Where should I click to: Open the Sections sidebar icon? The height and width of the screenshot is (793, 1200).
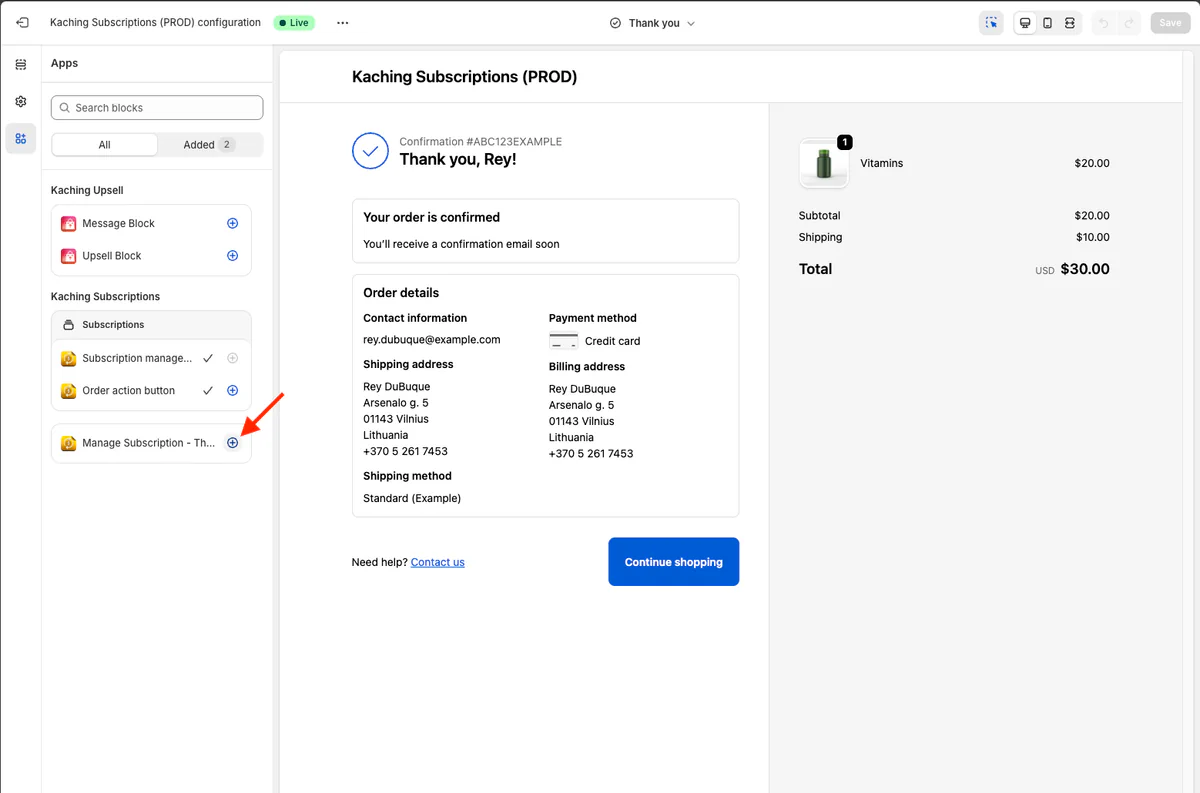tap(20, 64)
